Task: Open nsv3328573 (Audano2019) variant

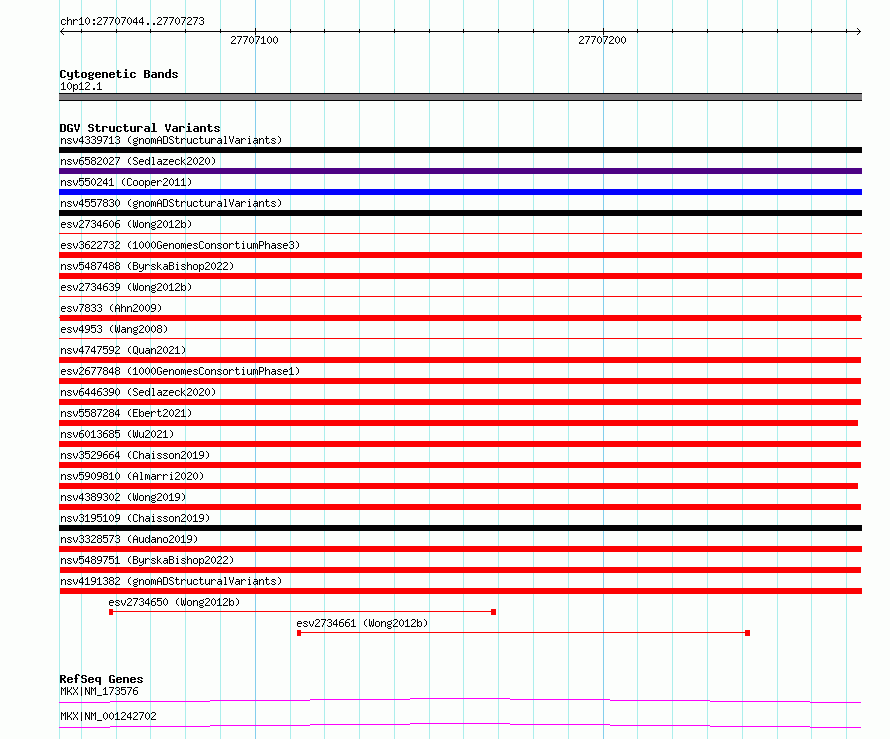Action: pos(129,539)
